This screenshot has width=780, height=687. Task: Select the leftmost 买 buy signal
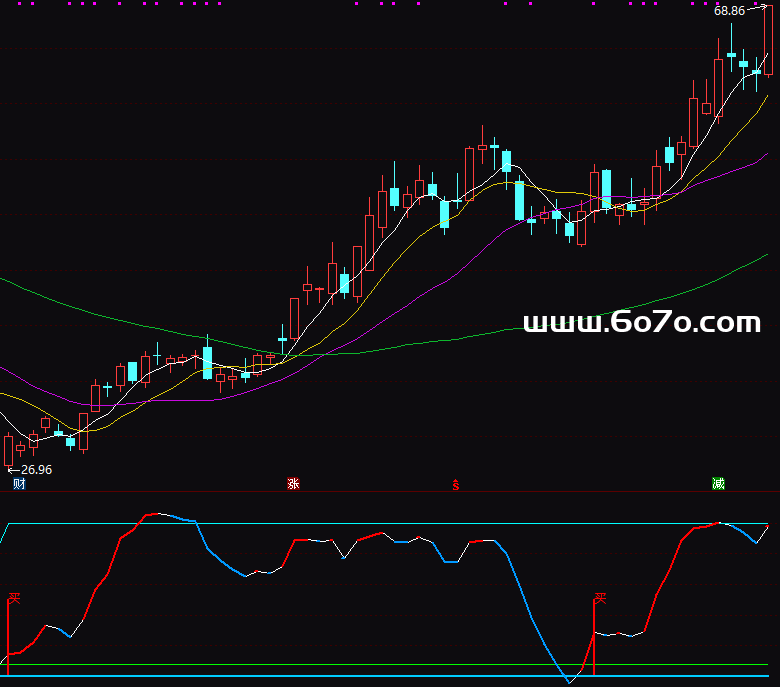14,599
